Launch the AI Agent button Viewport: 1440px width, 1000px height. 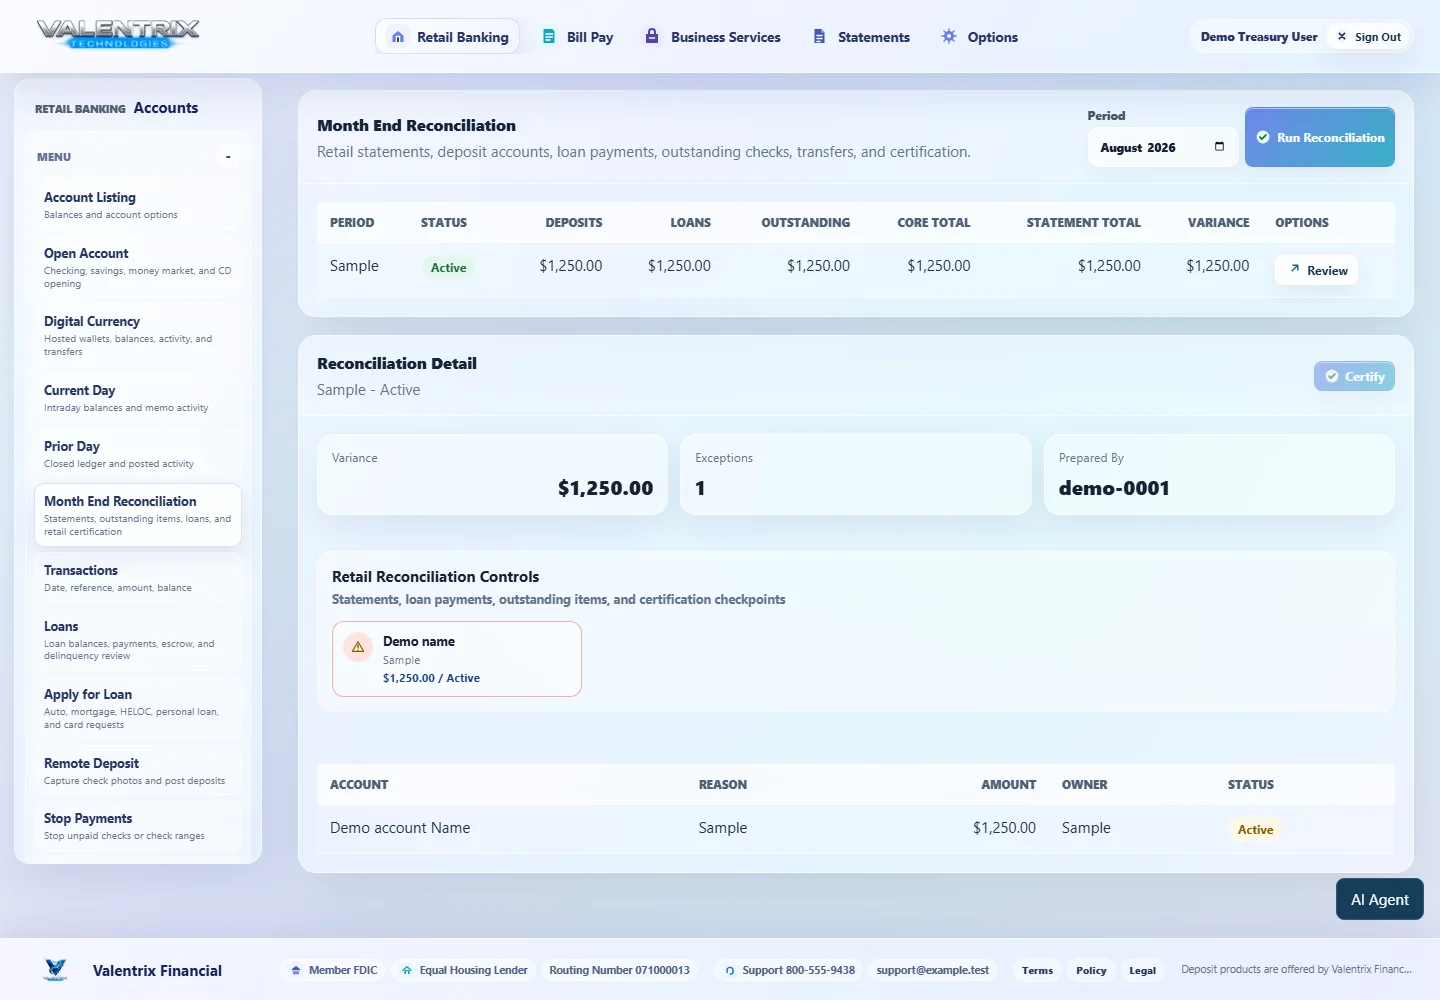tap(1380, 899)
